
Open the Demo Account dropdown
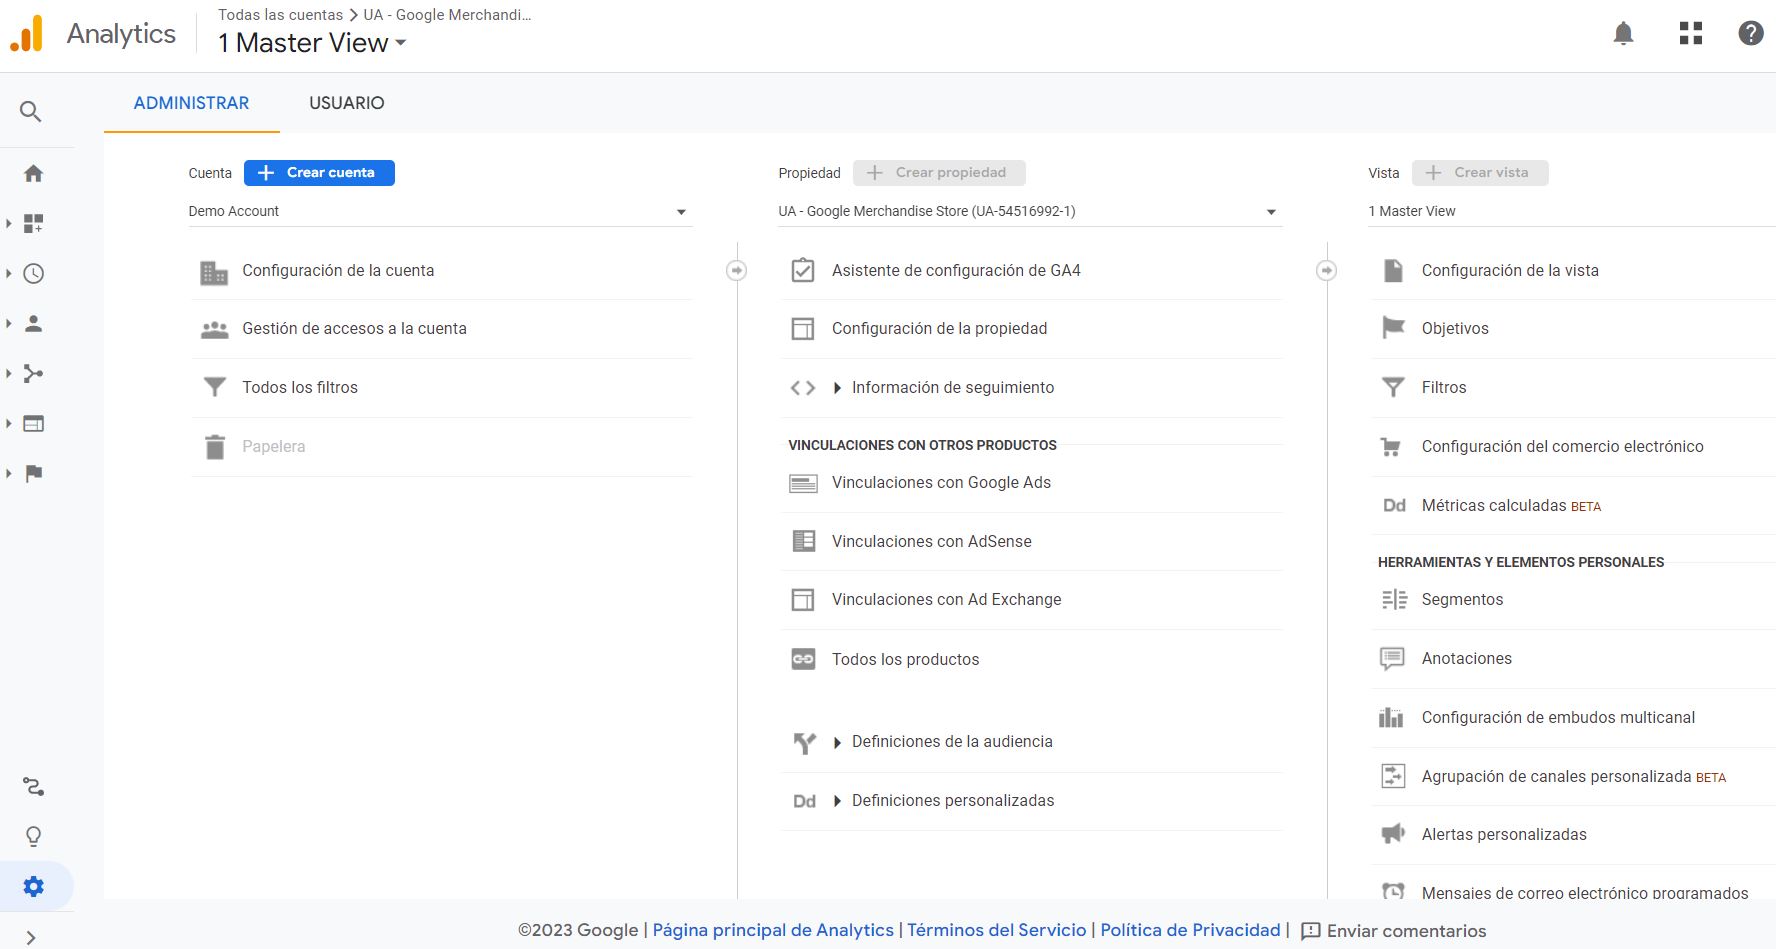(439, 212)
